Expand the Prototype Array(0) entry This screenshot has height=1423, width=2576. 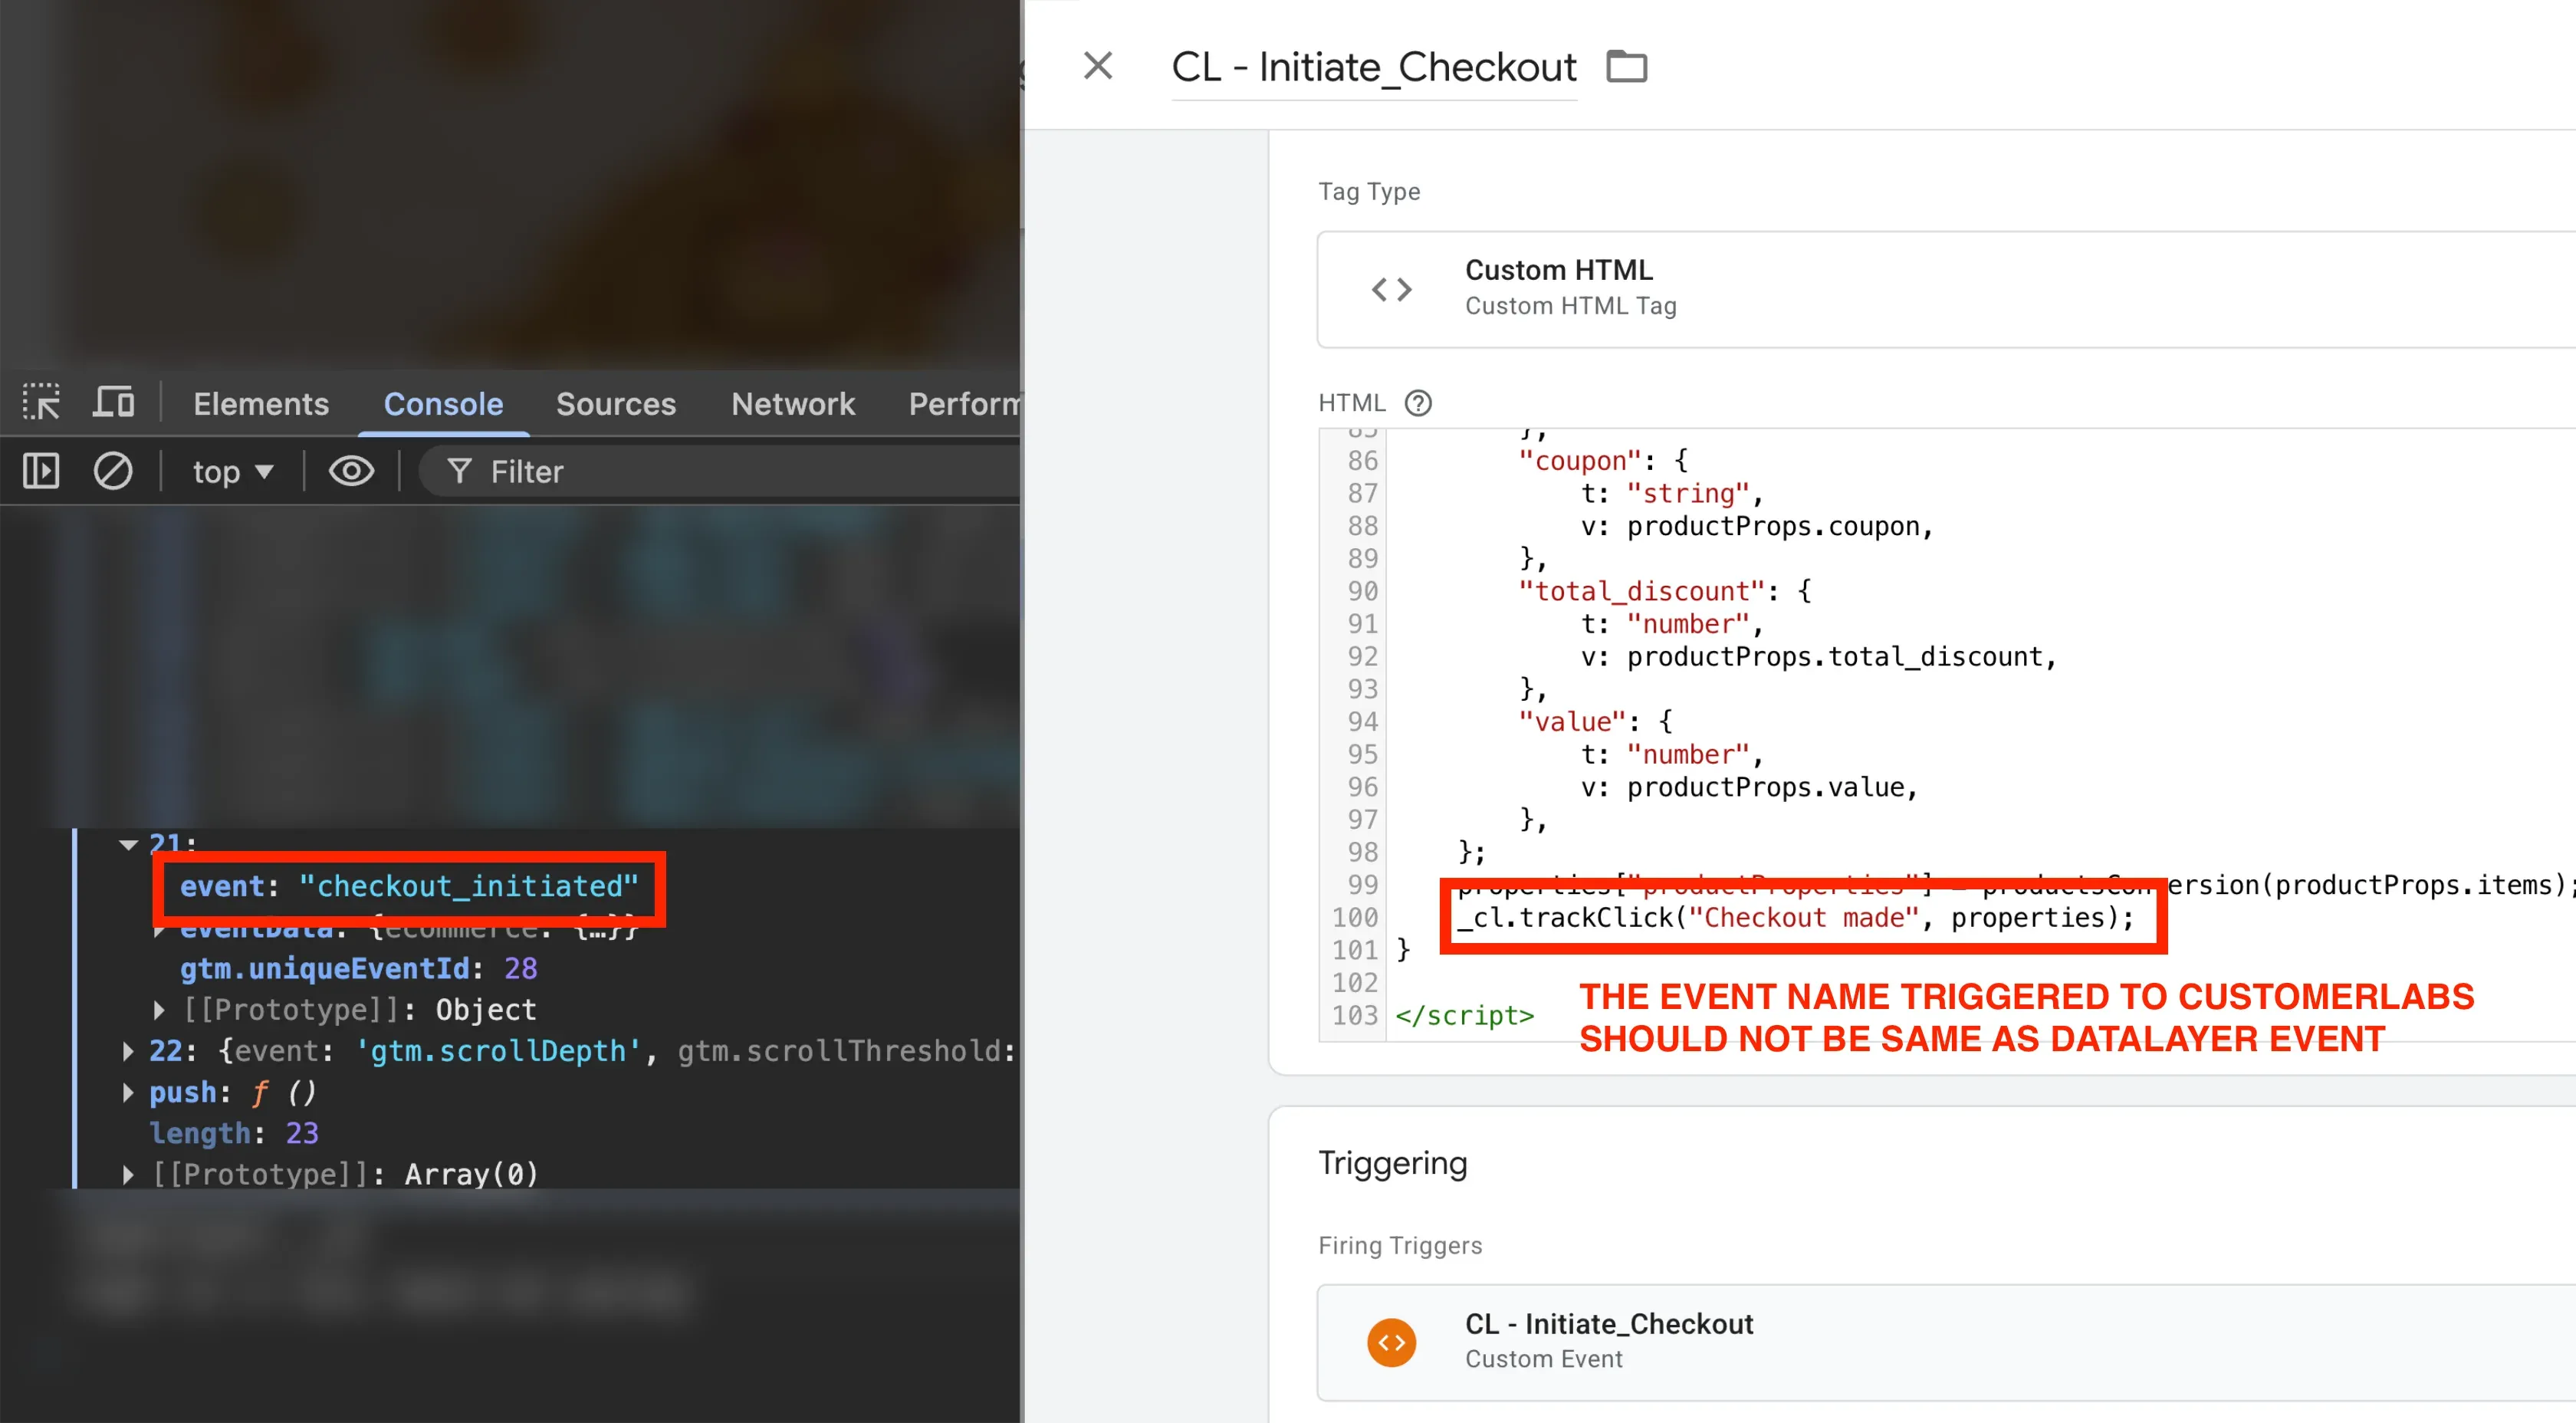pyautogui.click(x=128, y=1174)
